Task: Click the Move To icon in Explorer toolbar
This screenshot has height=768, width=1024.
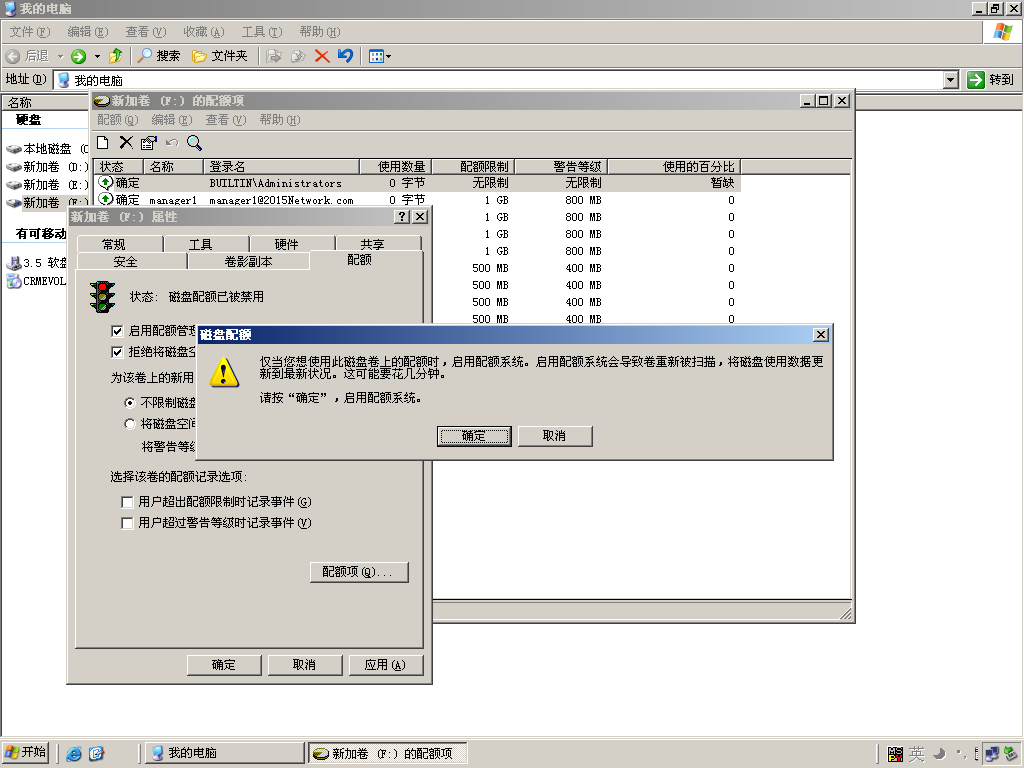Action: coord(274,56)
